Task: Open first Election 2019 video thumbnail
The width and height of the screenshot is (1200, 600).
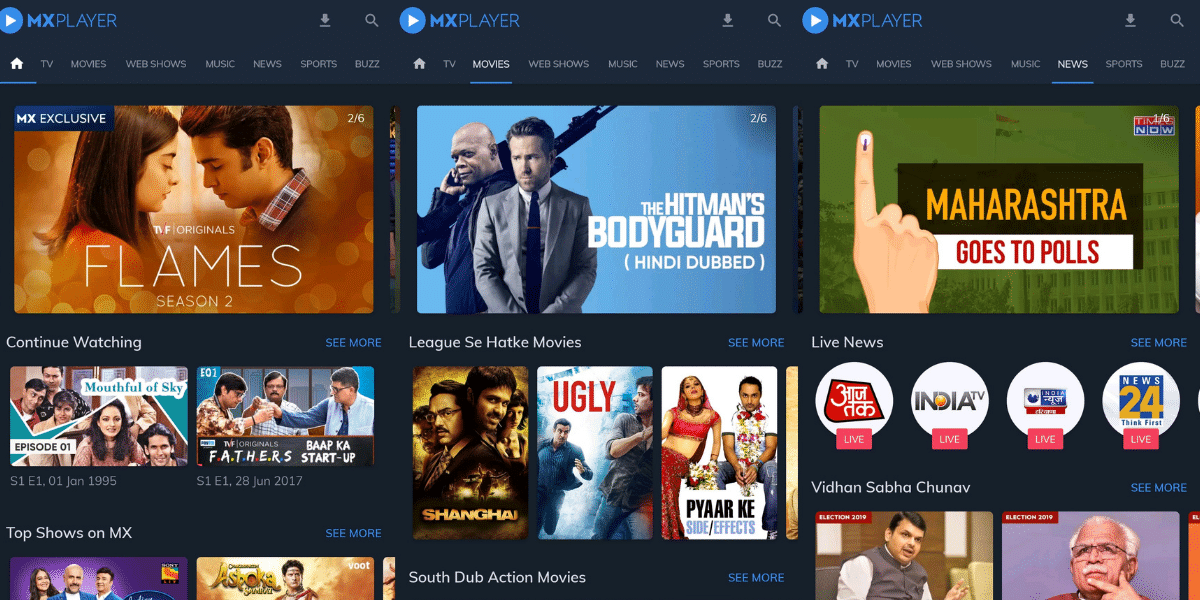Action: [905, 556]
